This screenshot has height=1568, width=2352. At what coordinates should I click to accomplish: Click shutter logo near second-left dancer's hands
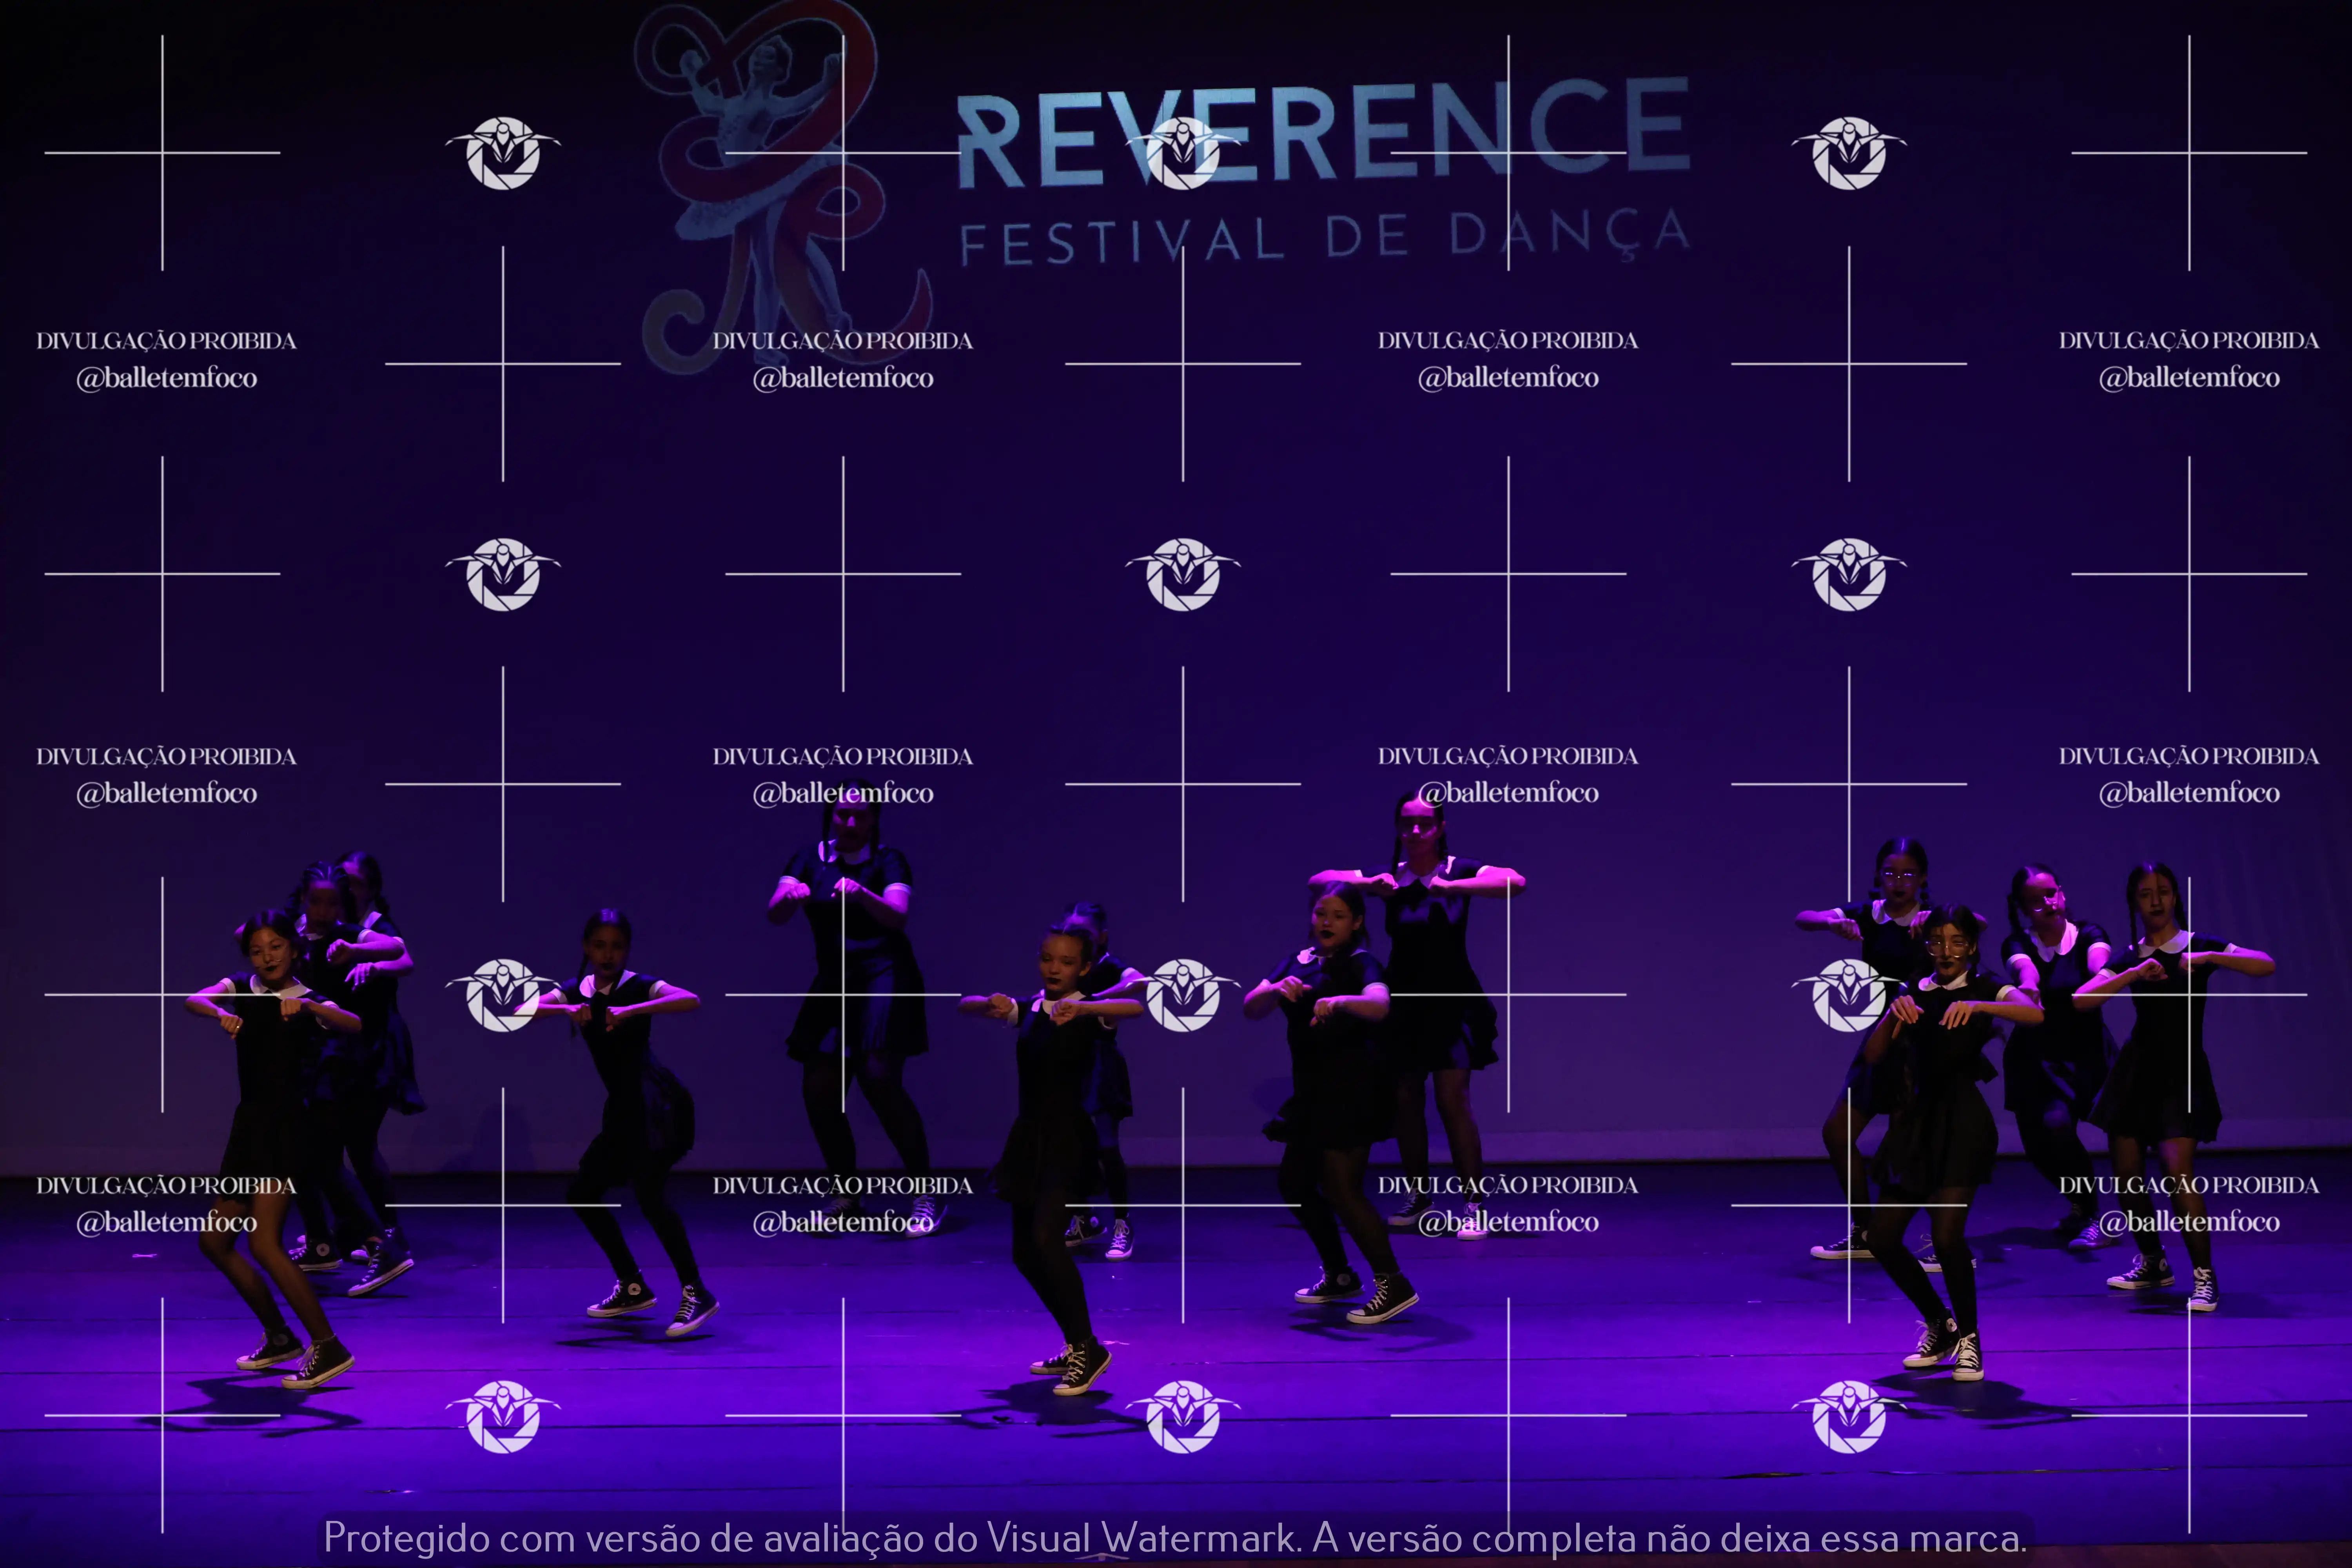[x=503, y=995]
